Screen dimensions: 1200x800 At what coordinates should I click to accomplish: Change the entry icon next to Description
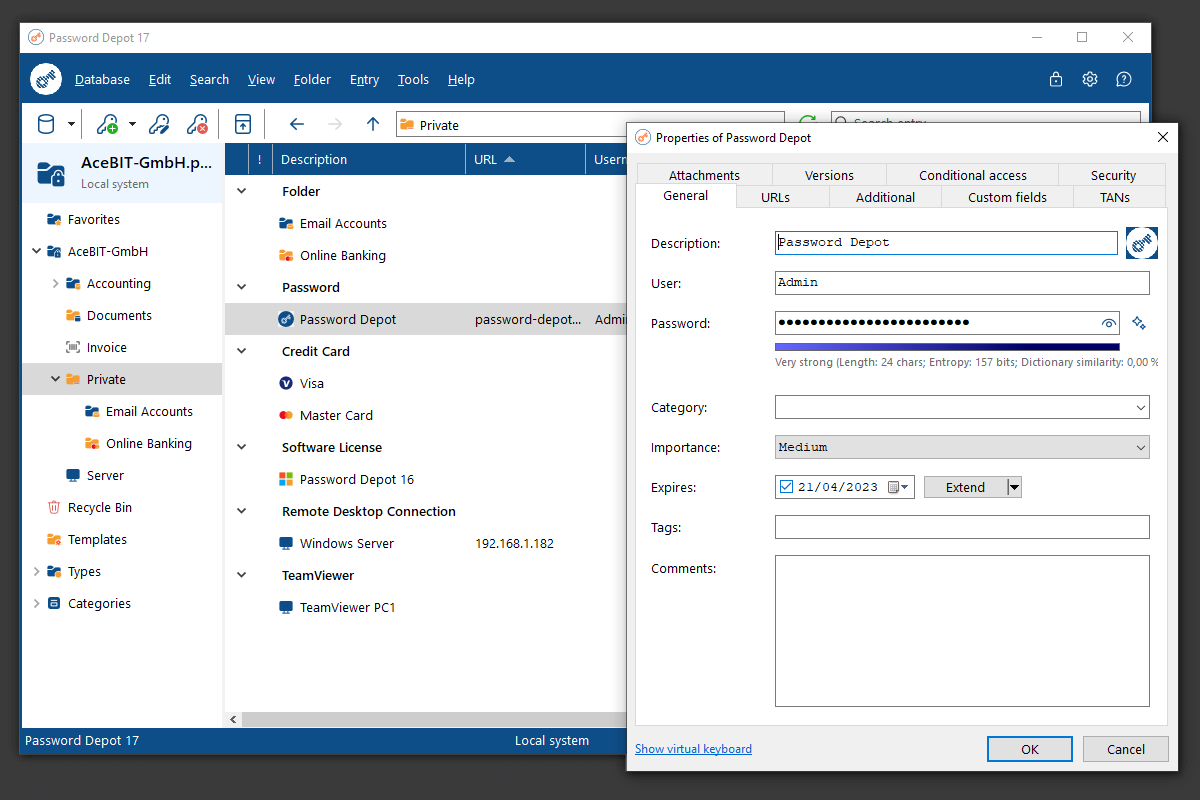coord(1141,243)
